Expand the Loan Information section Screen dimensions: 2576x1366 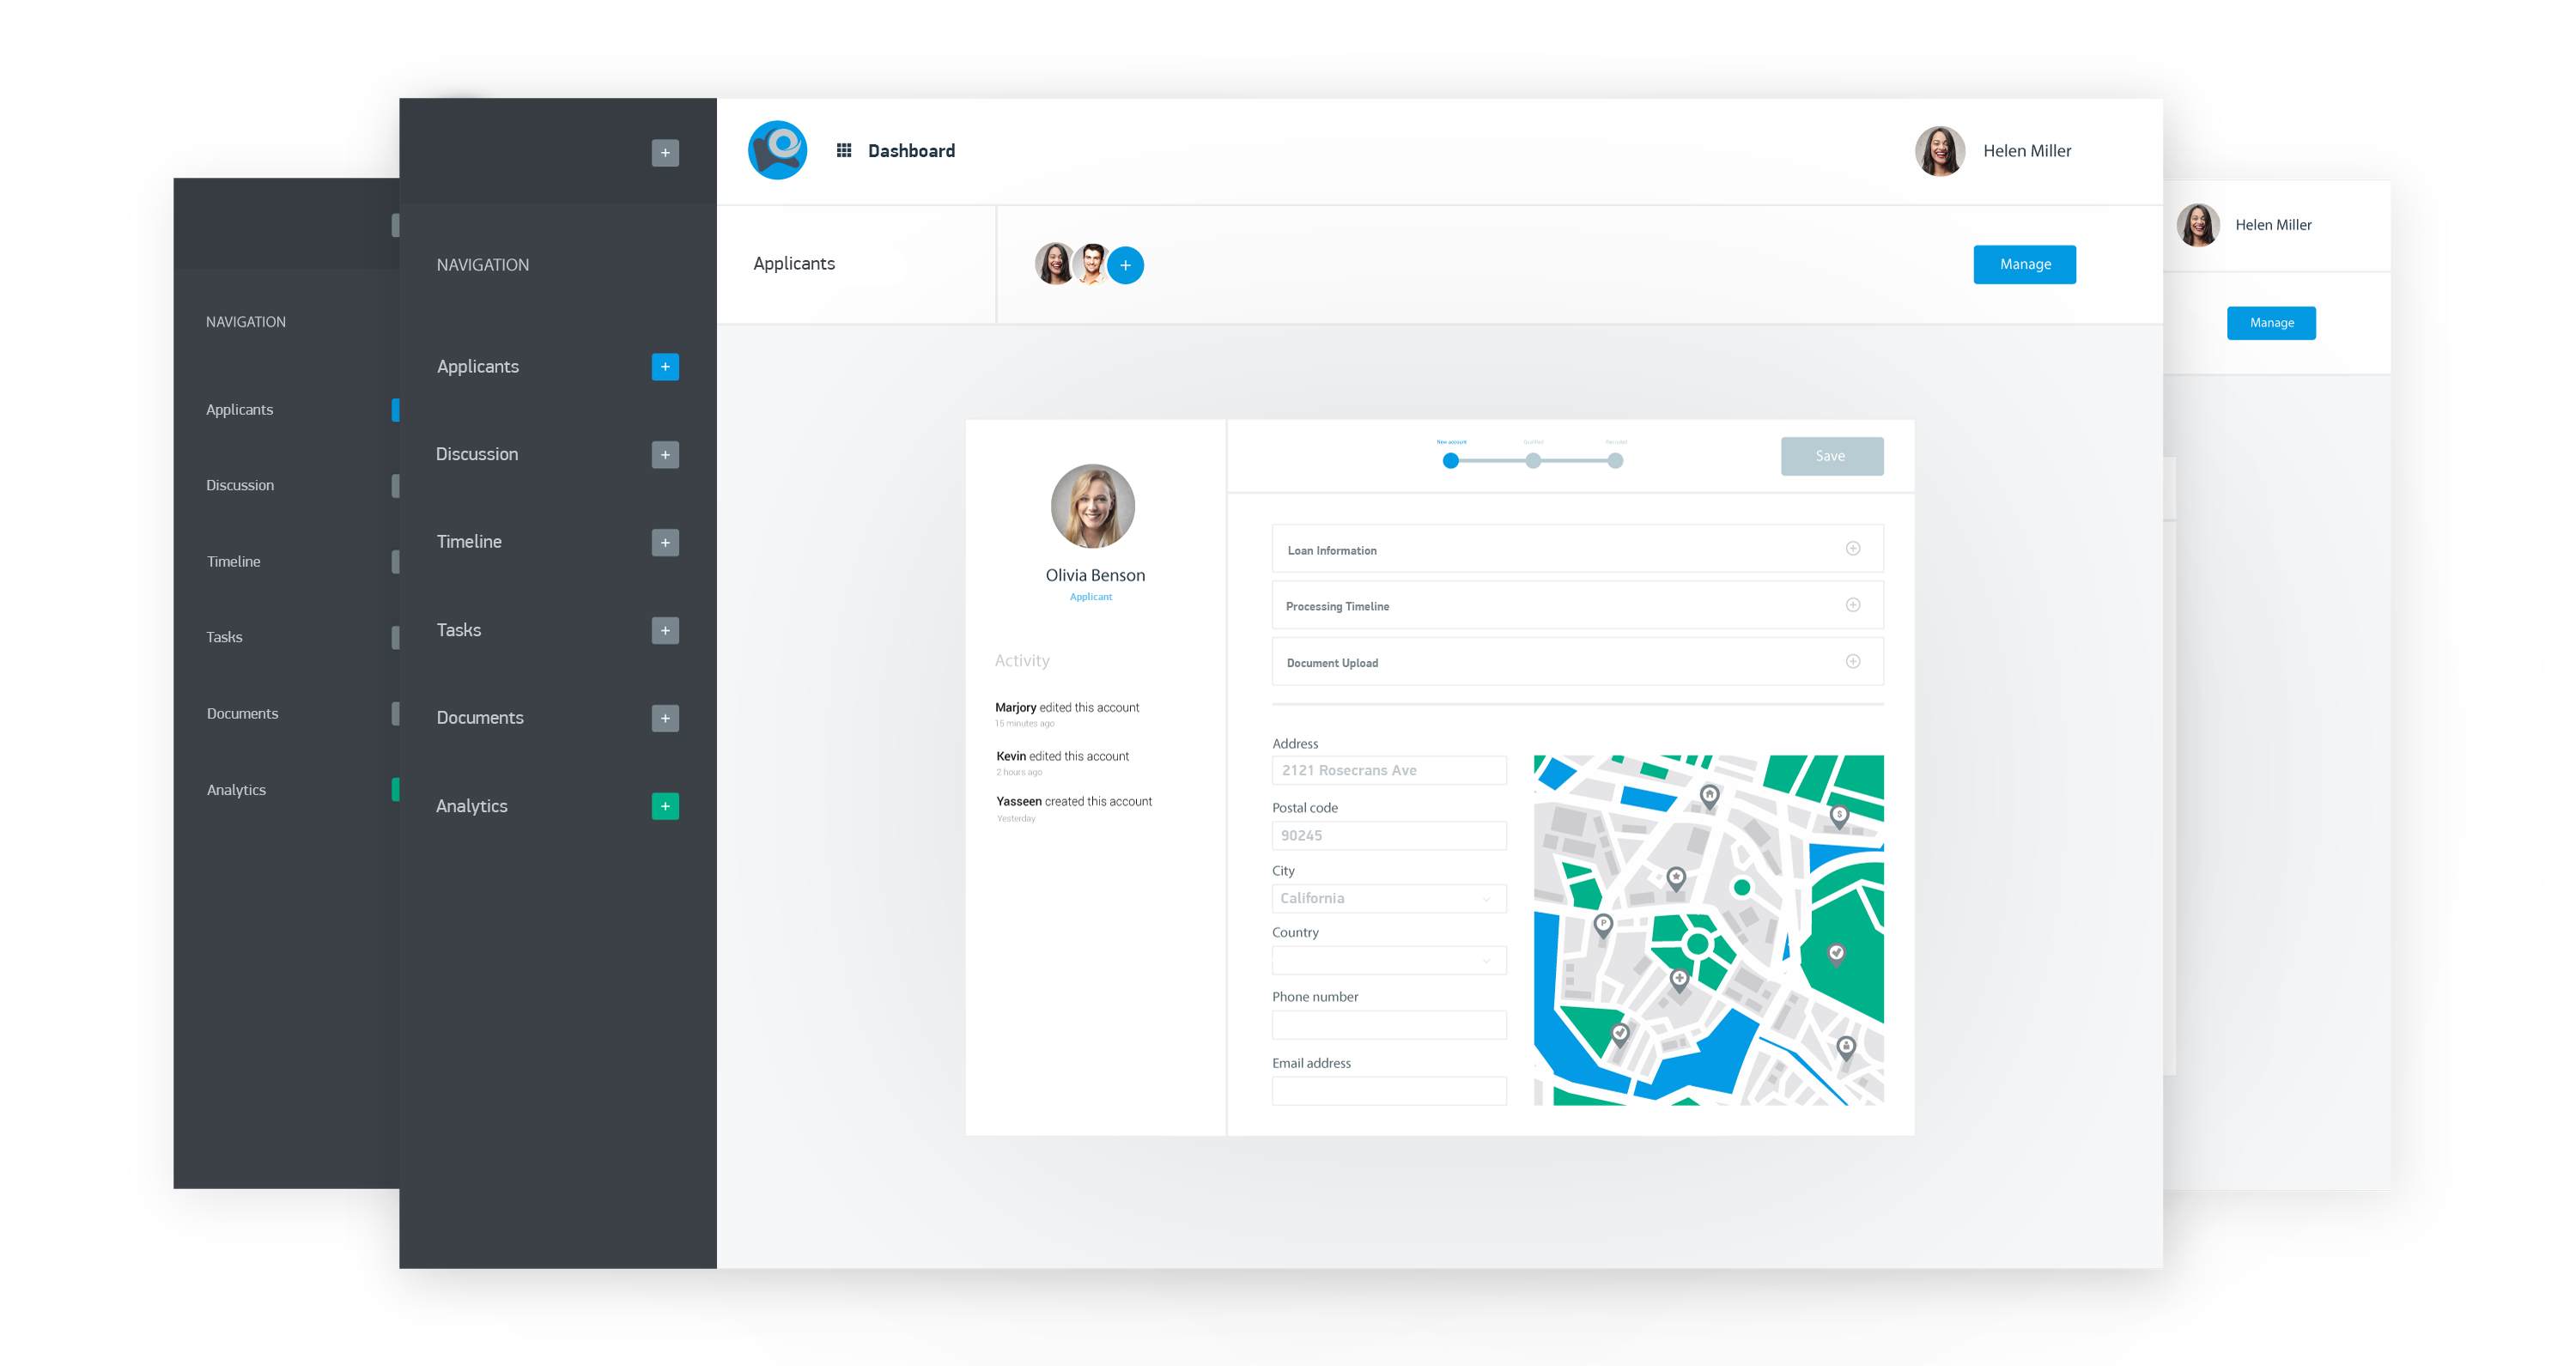(x=1578, y=549)
